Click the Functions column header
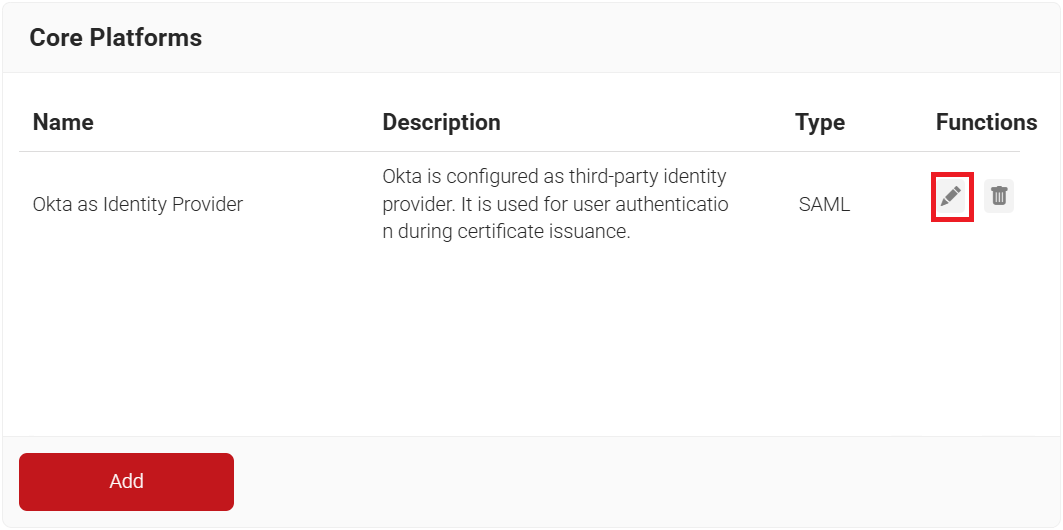The height and width of the screenshot is (530, 1063). [986, 122]
